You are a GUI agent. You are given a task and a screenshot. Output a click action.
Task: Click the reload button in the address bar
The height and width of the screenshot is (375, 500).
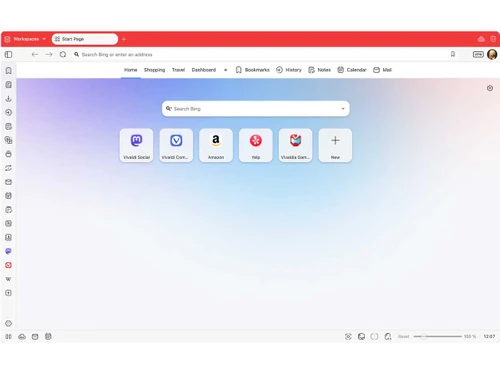[x=63, y=54]
